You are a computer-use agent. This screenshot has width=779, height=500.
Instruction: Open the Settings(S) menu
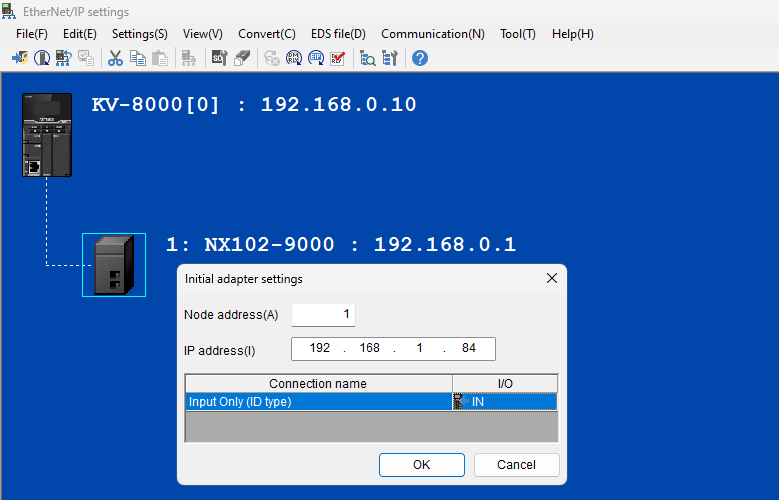[140, 34]
